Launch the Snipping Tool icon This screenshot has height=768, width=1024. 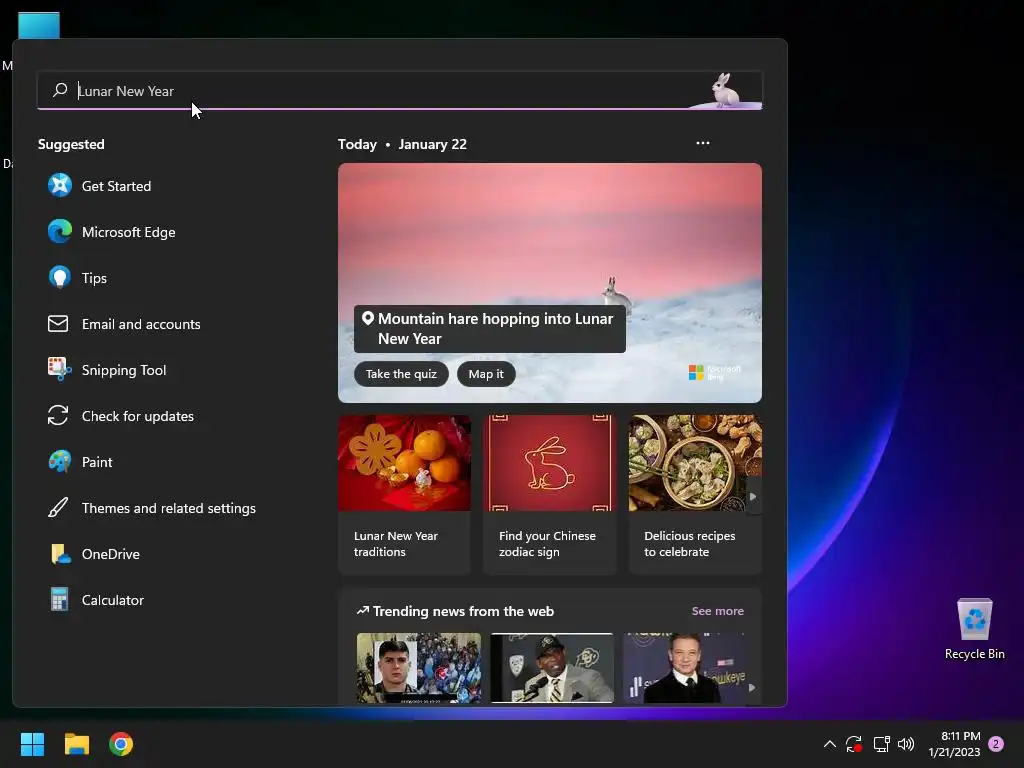tap(59, 370)
